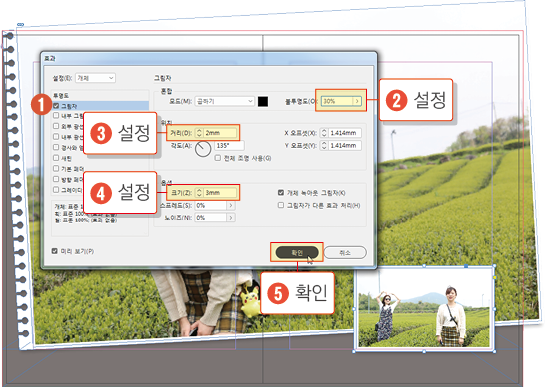Click the 각도 angle field showing 135°
Viewport: 545px width, 387px height.
[x=229, y=145]
